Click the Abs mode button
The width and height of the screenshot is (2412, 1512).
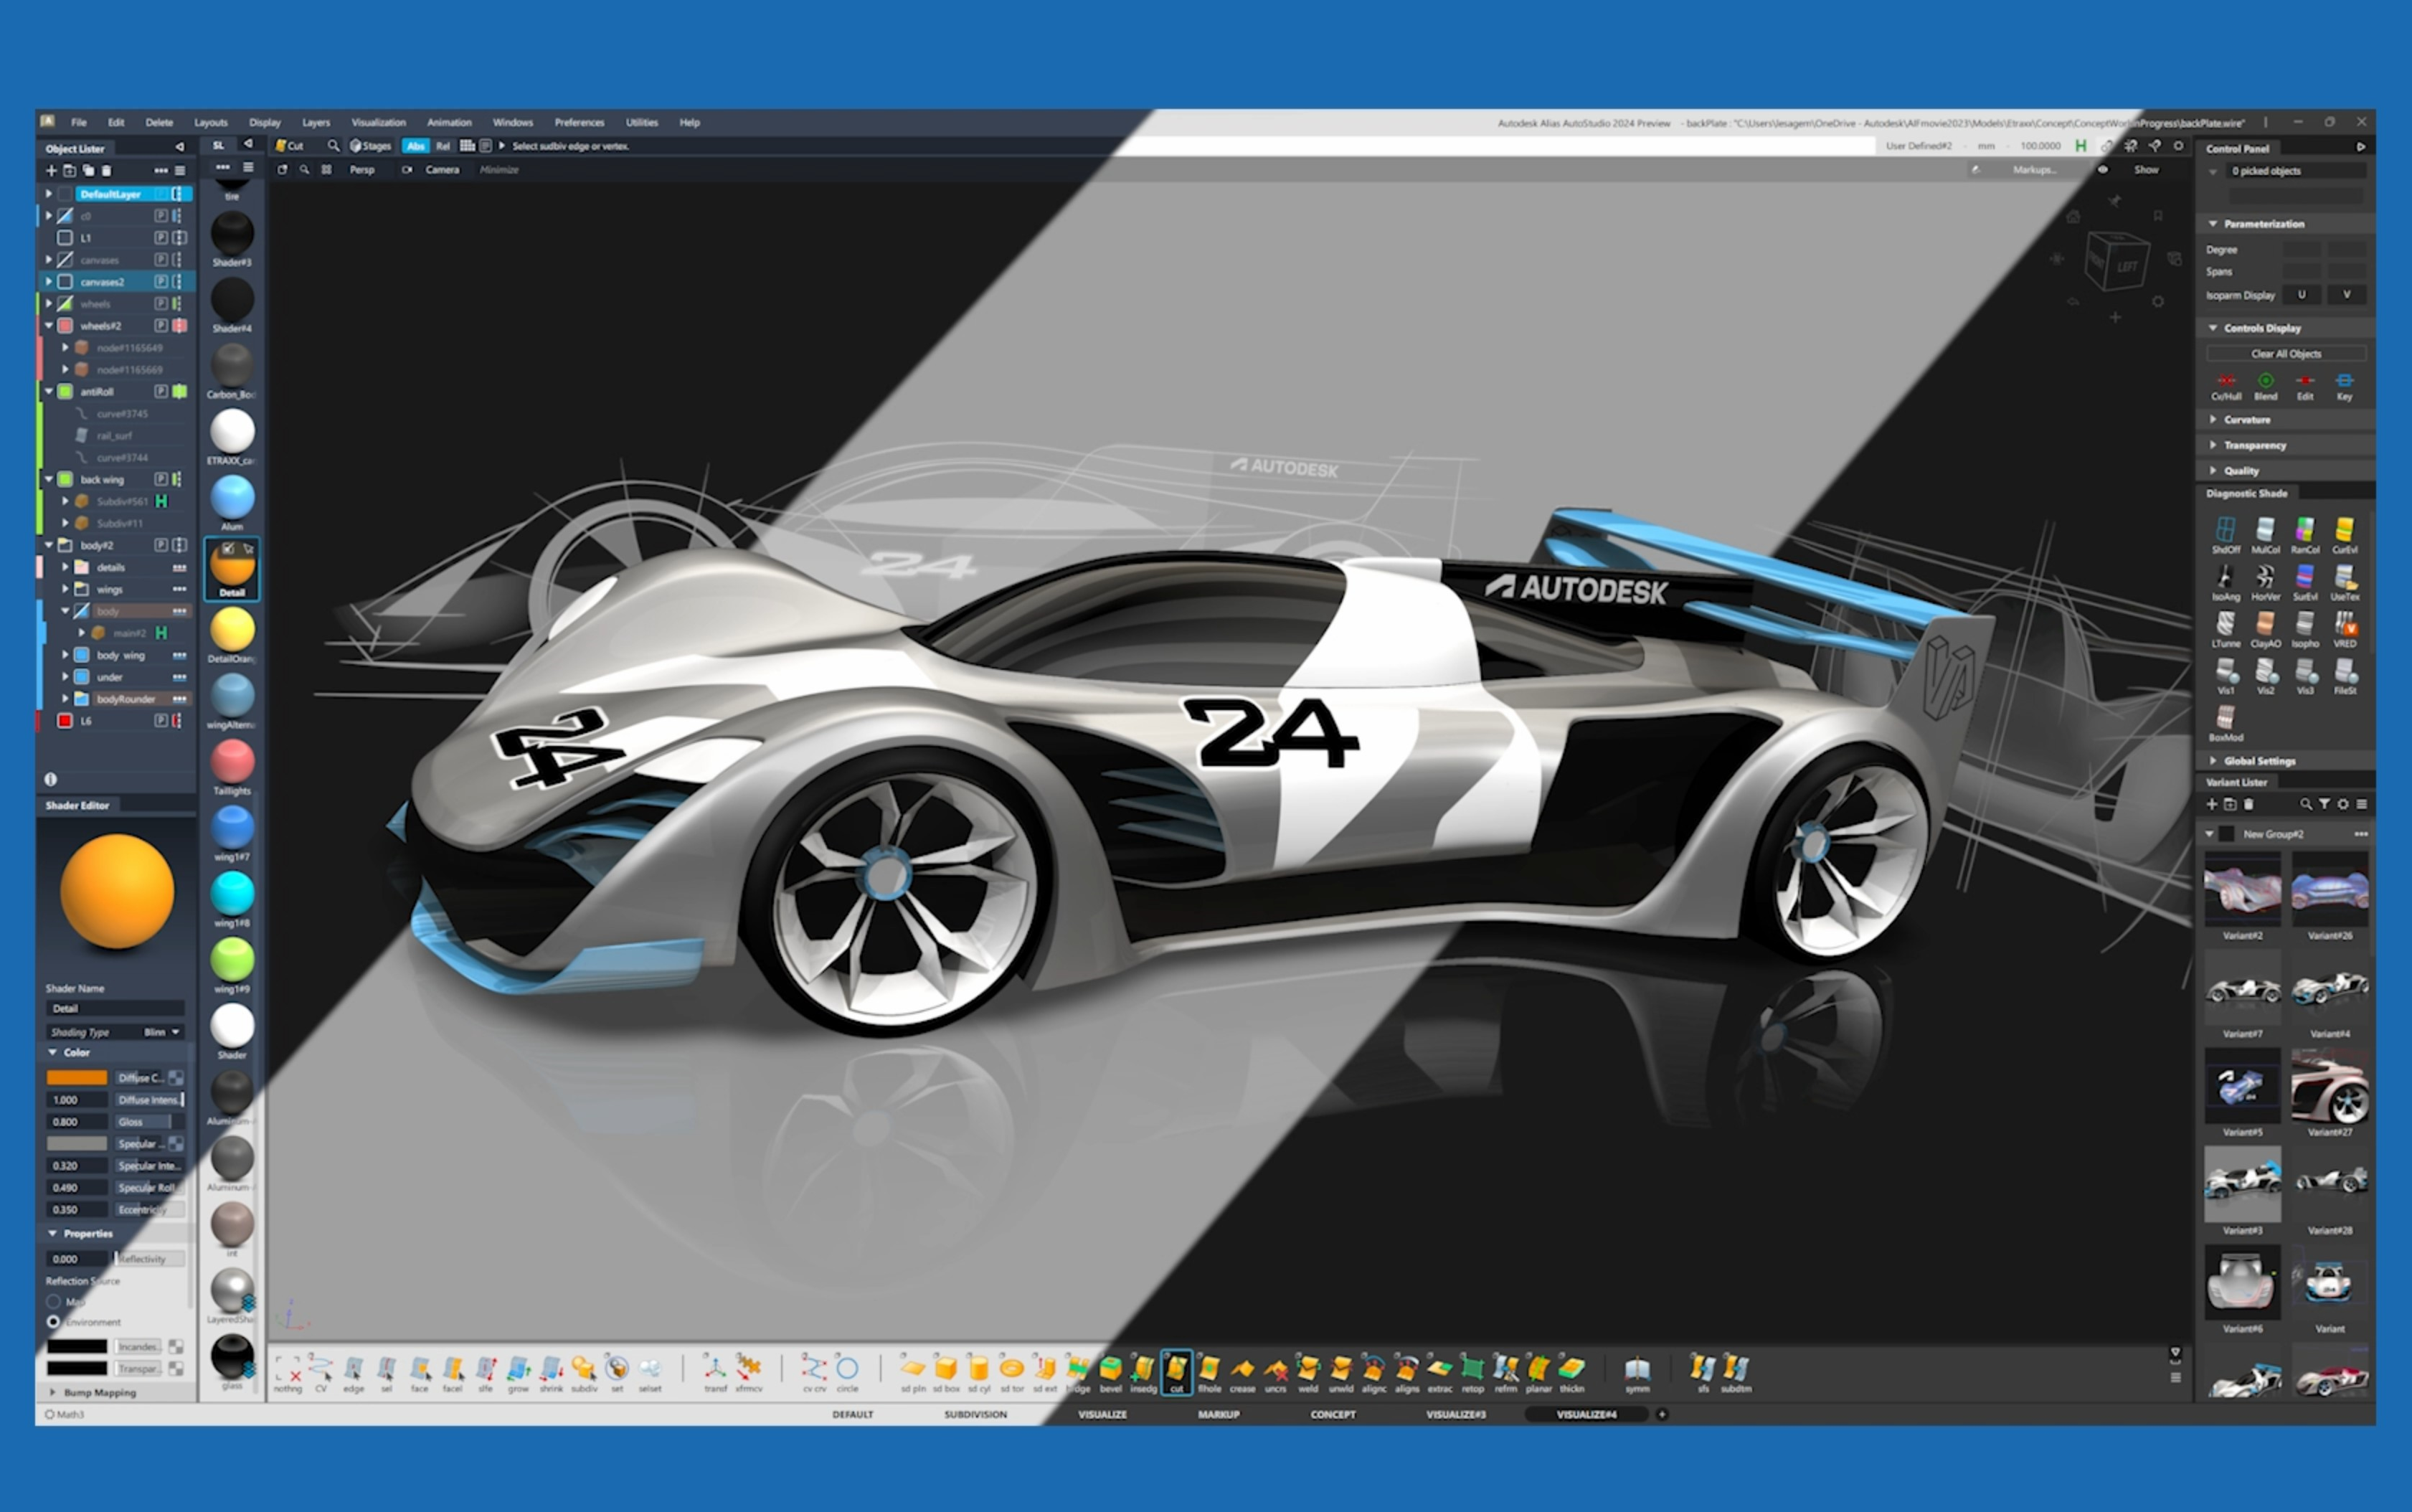(415, 146)
